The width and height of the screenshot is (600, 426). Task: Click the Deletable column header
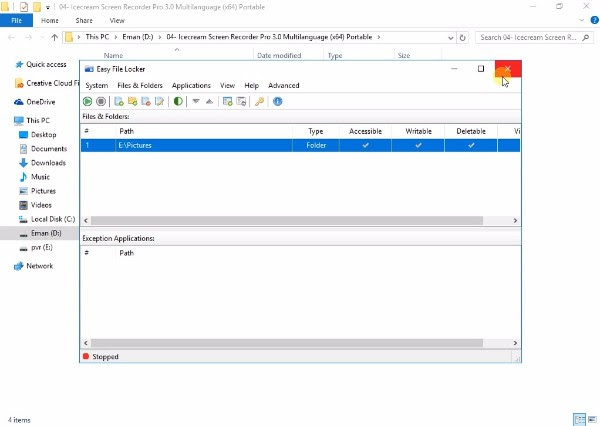click(x=471, y=131)
